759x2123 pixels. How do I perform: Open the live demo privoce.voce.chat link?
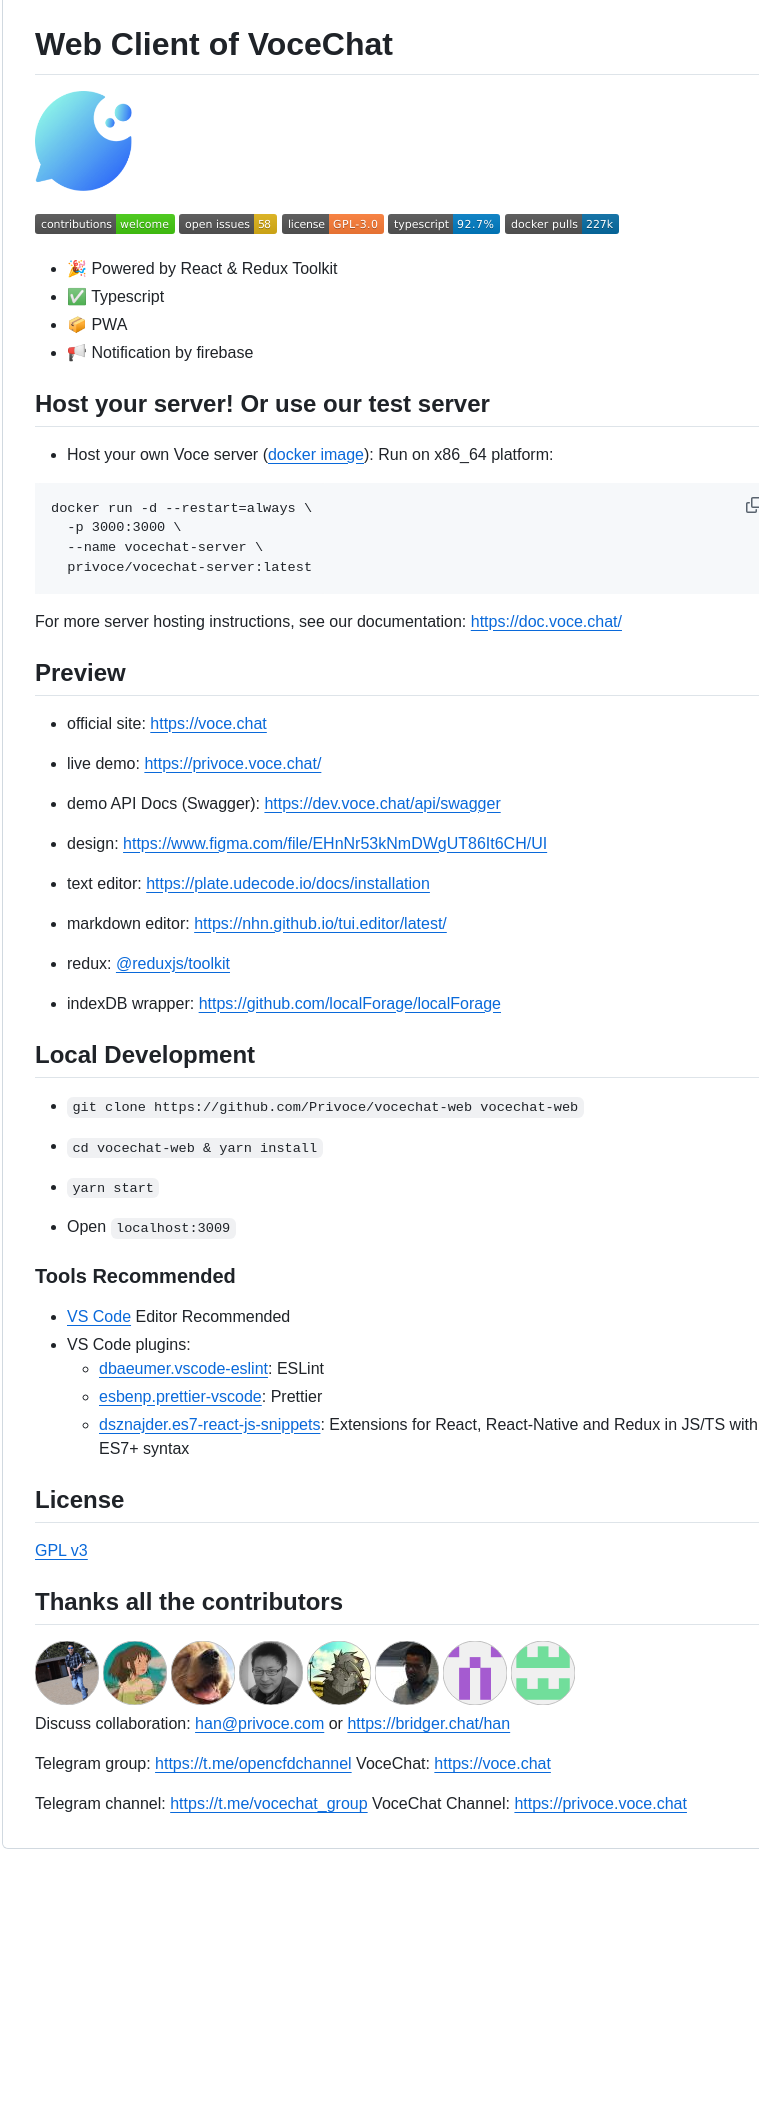point(232,763)
